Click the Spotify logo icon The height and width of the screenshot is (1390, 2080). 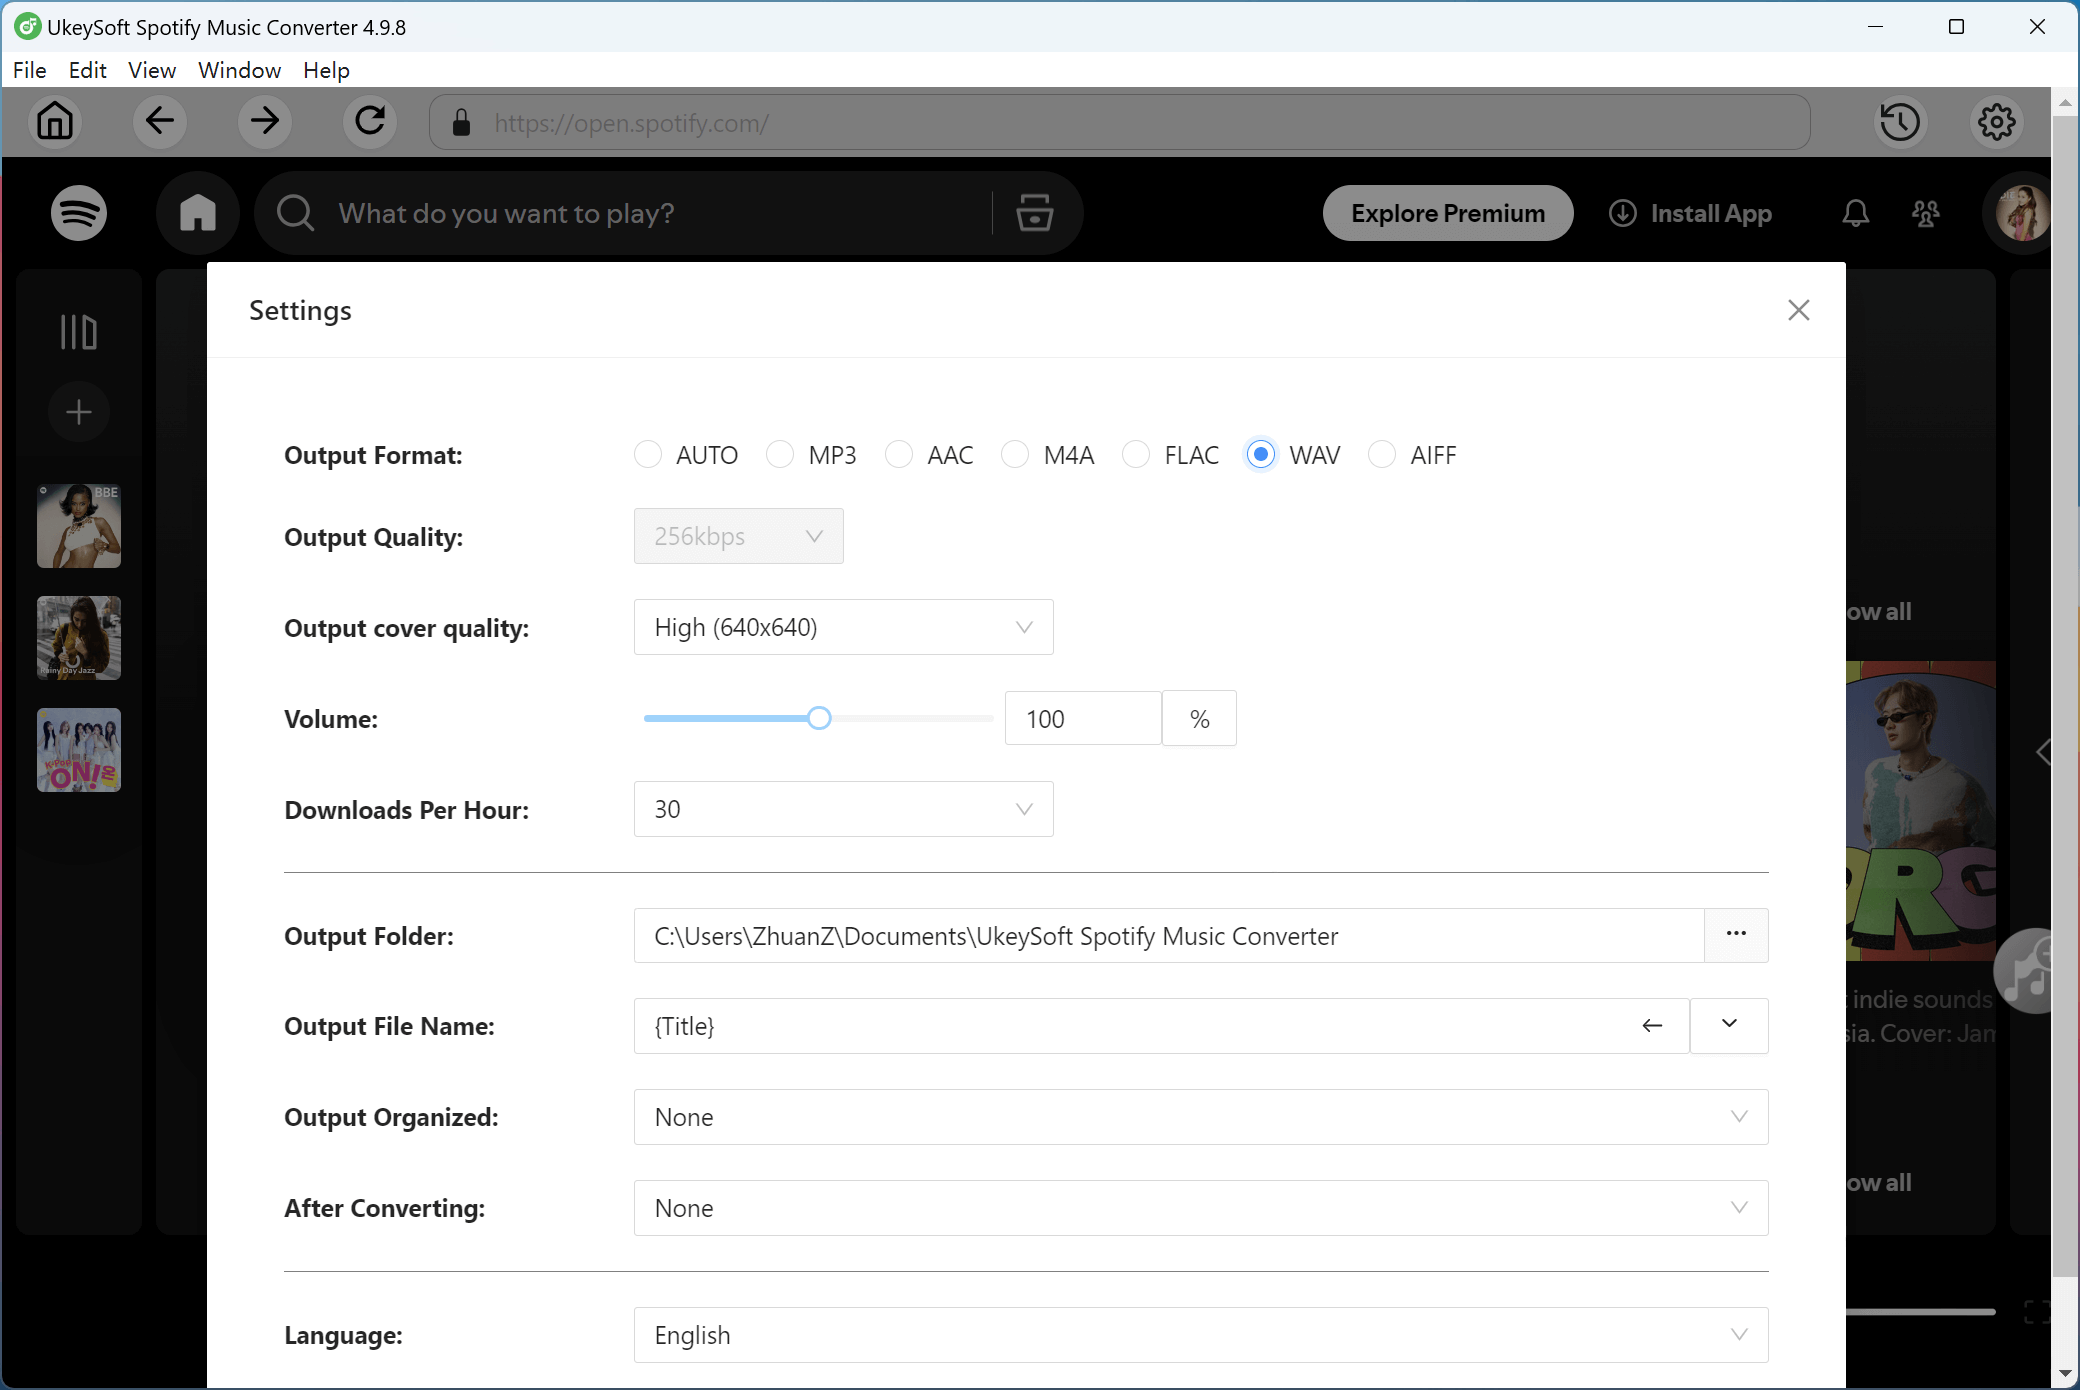pyautogui.click(x=78, y=213)
